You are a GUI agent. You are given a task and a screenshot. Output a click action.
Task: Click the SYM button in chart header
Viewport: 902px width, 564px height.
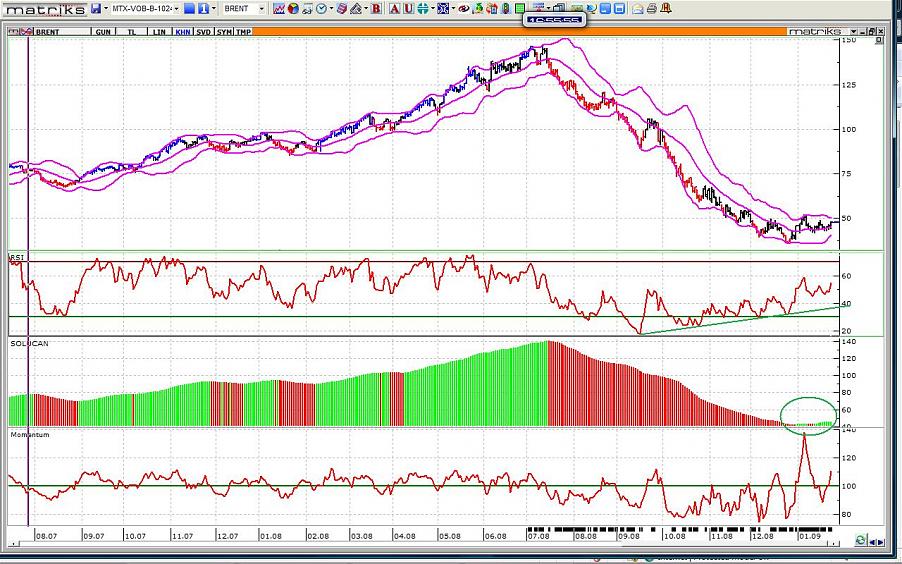click(x=224, y=32)
